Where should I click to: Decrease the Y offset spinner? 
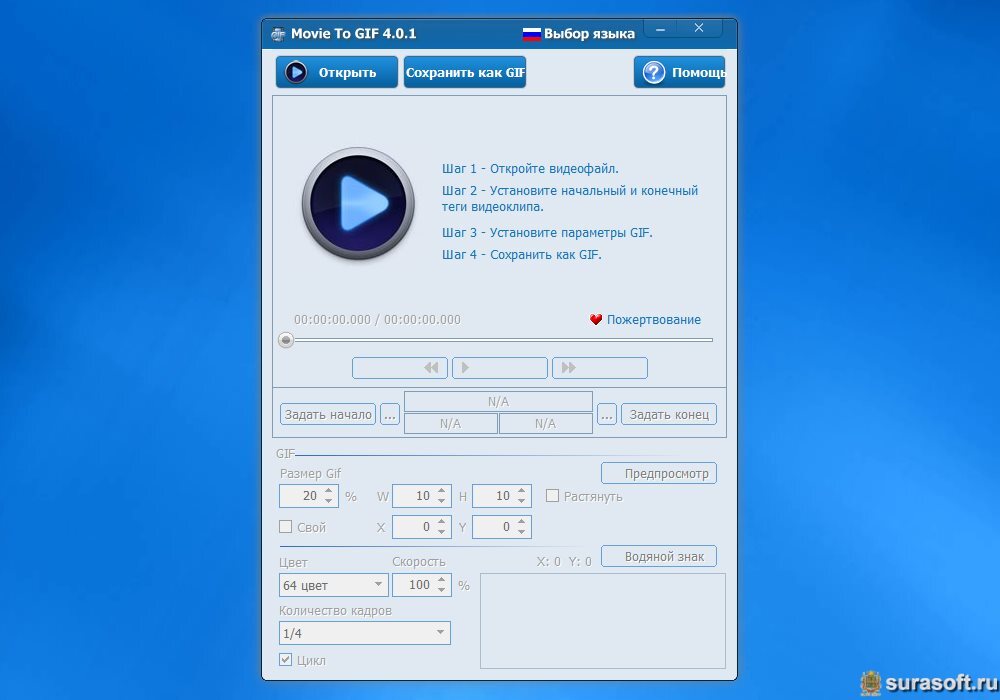[x=522, y=532]
